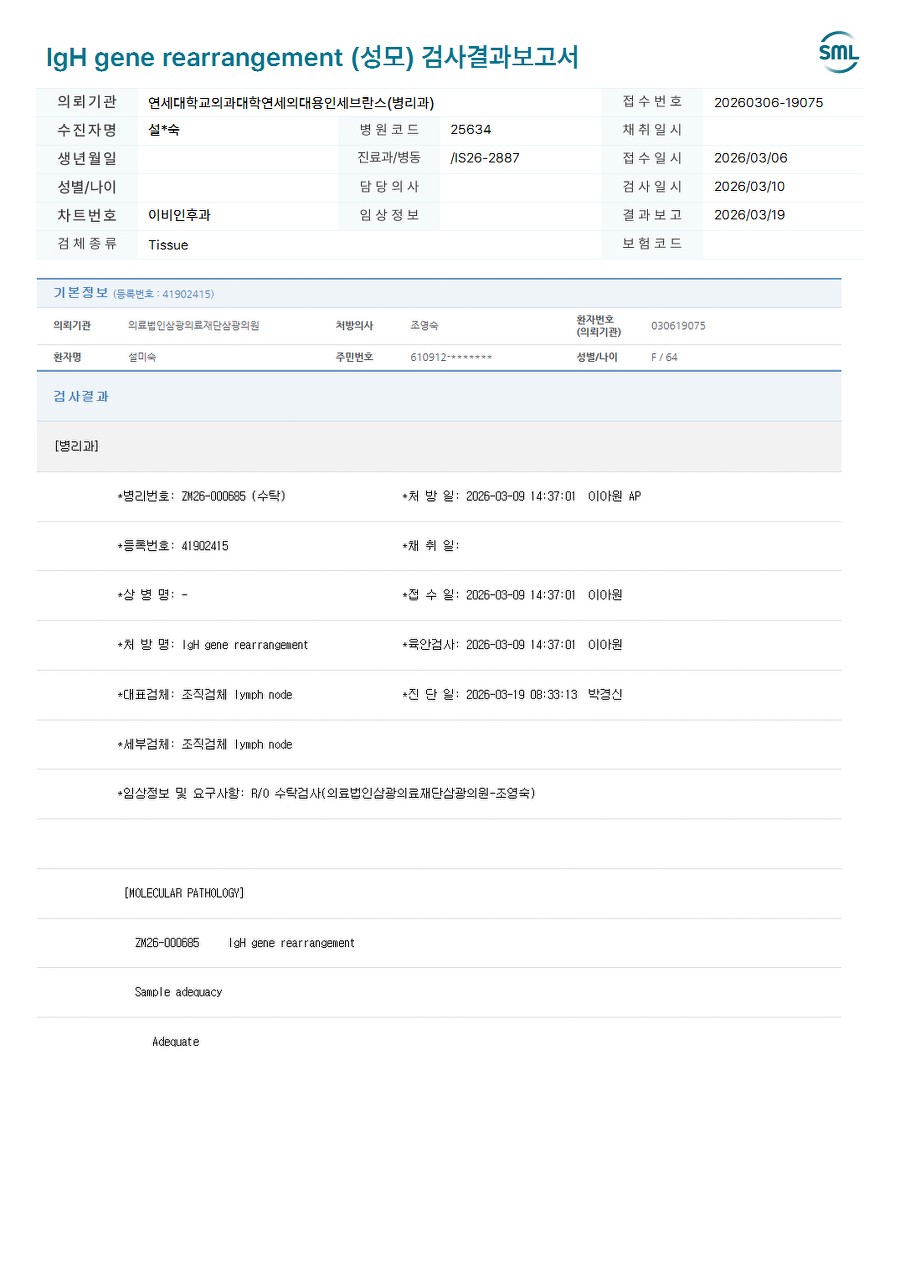
Task: Select the 생년월일 field label
Action: (87, 158)
